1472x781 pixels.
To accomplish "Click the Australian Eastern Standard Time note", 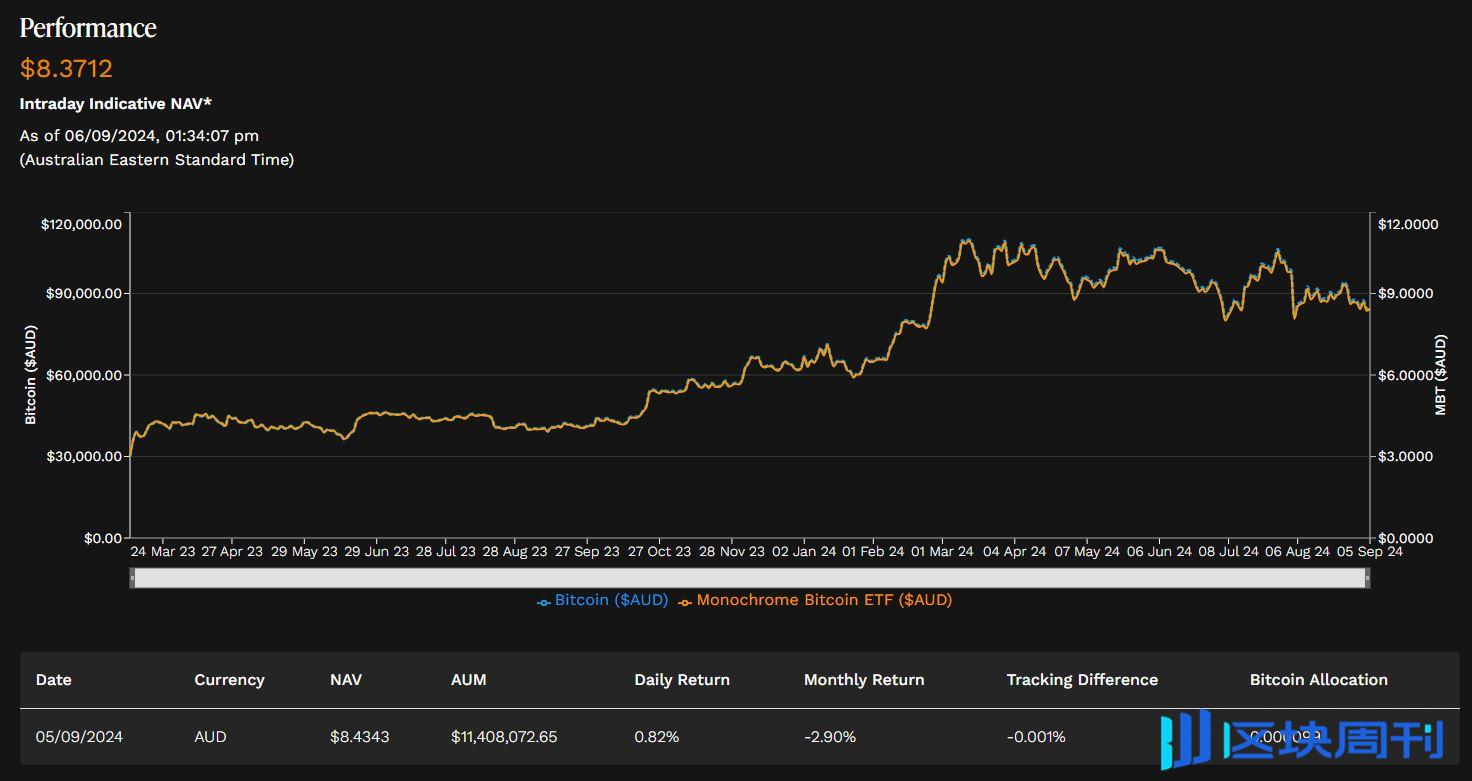I will pyautogui.click(x=157, y=160).
